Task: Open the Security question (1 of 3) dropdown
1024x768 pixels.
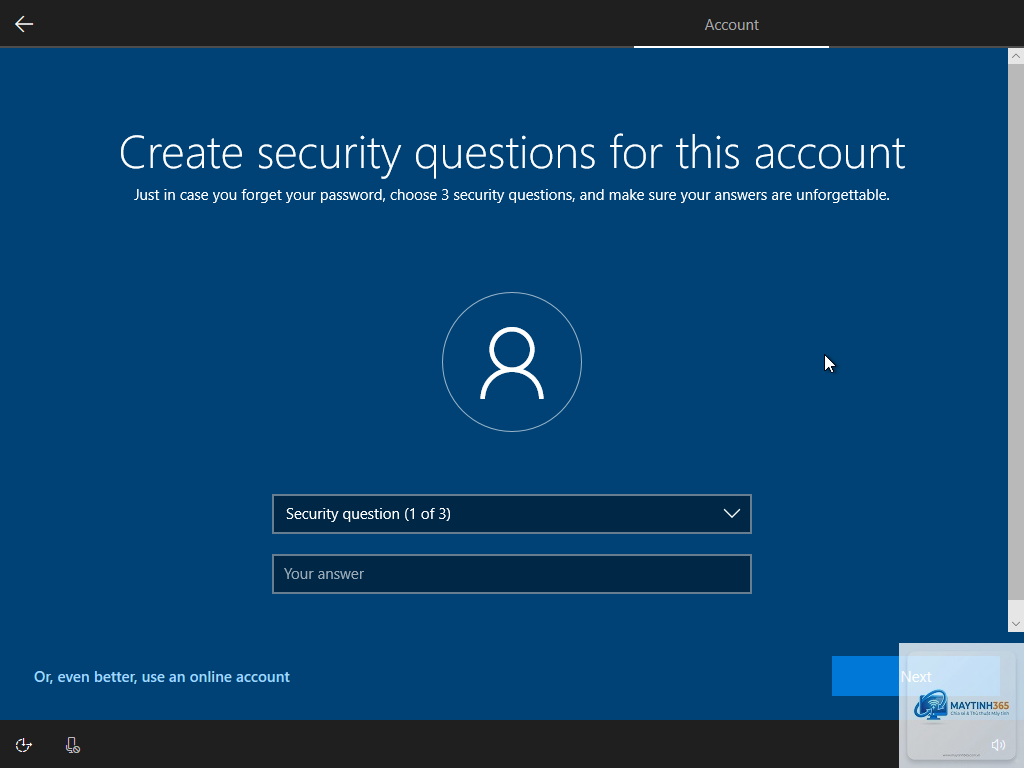Action: [512, 514]
